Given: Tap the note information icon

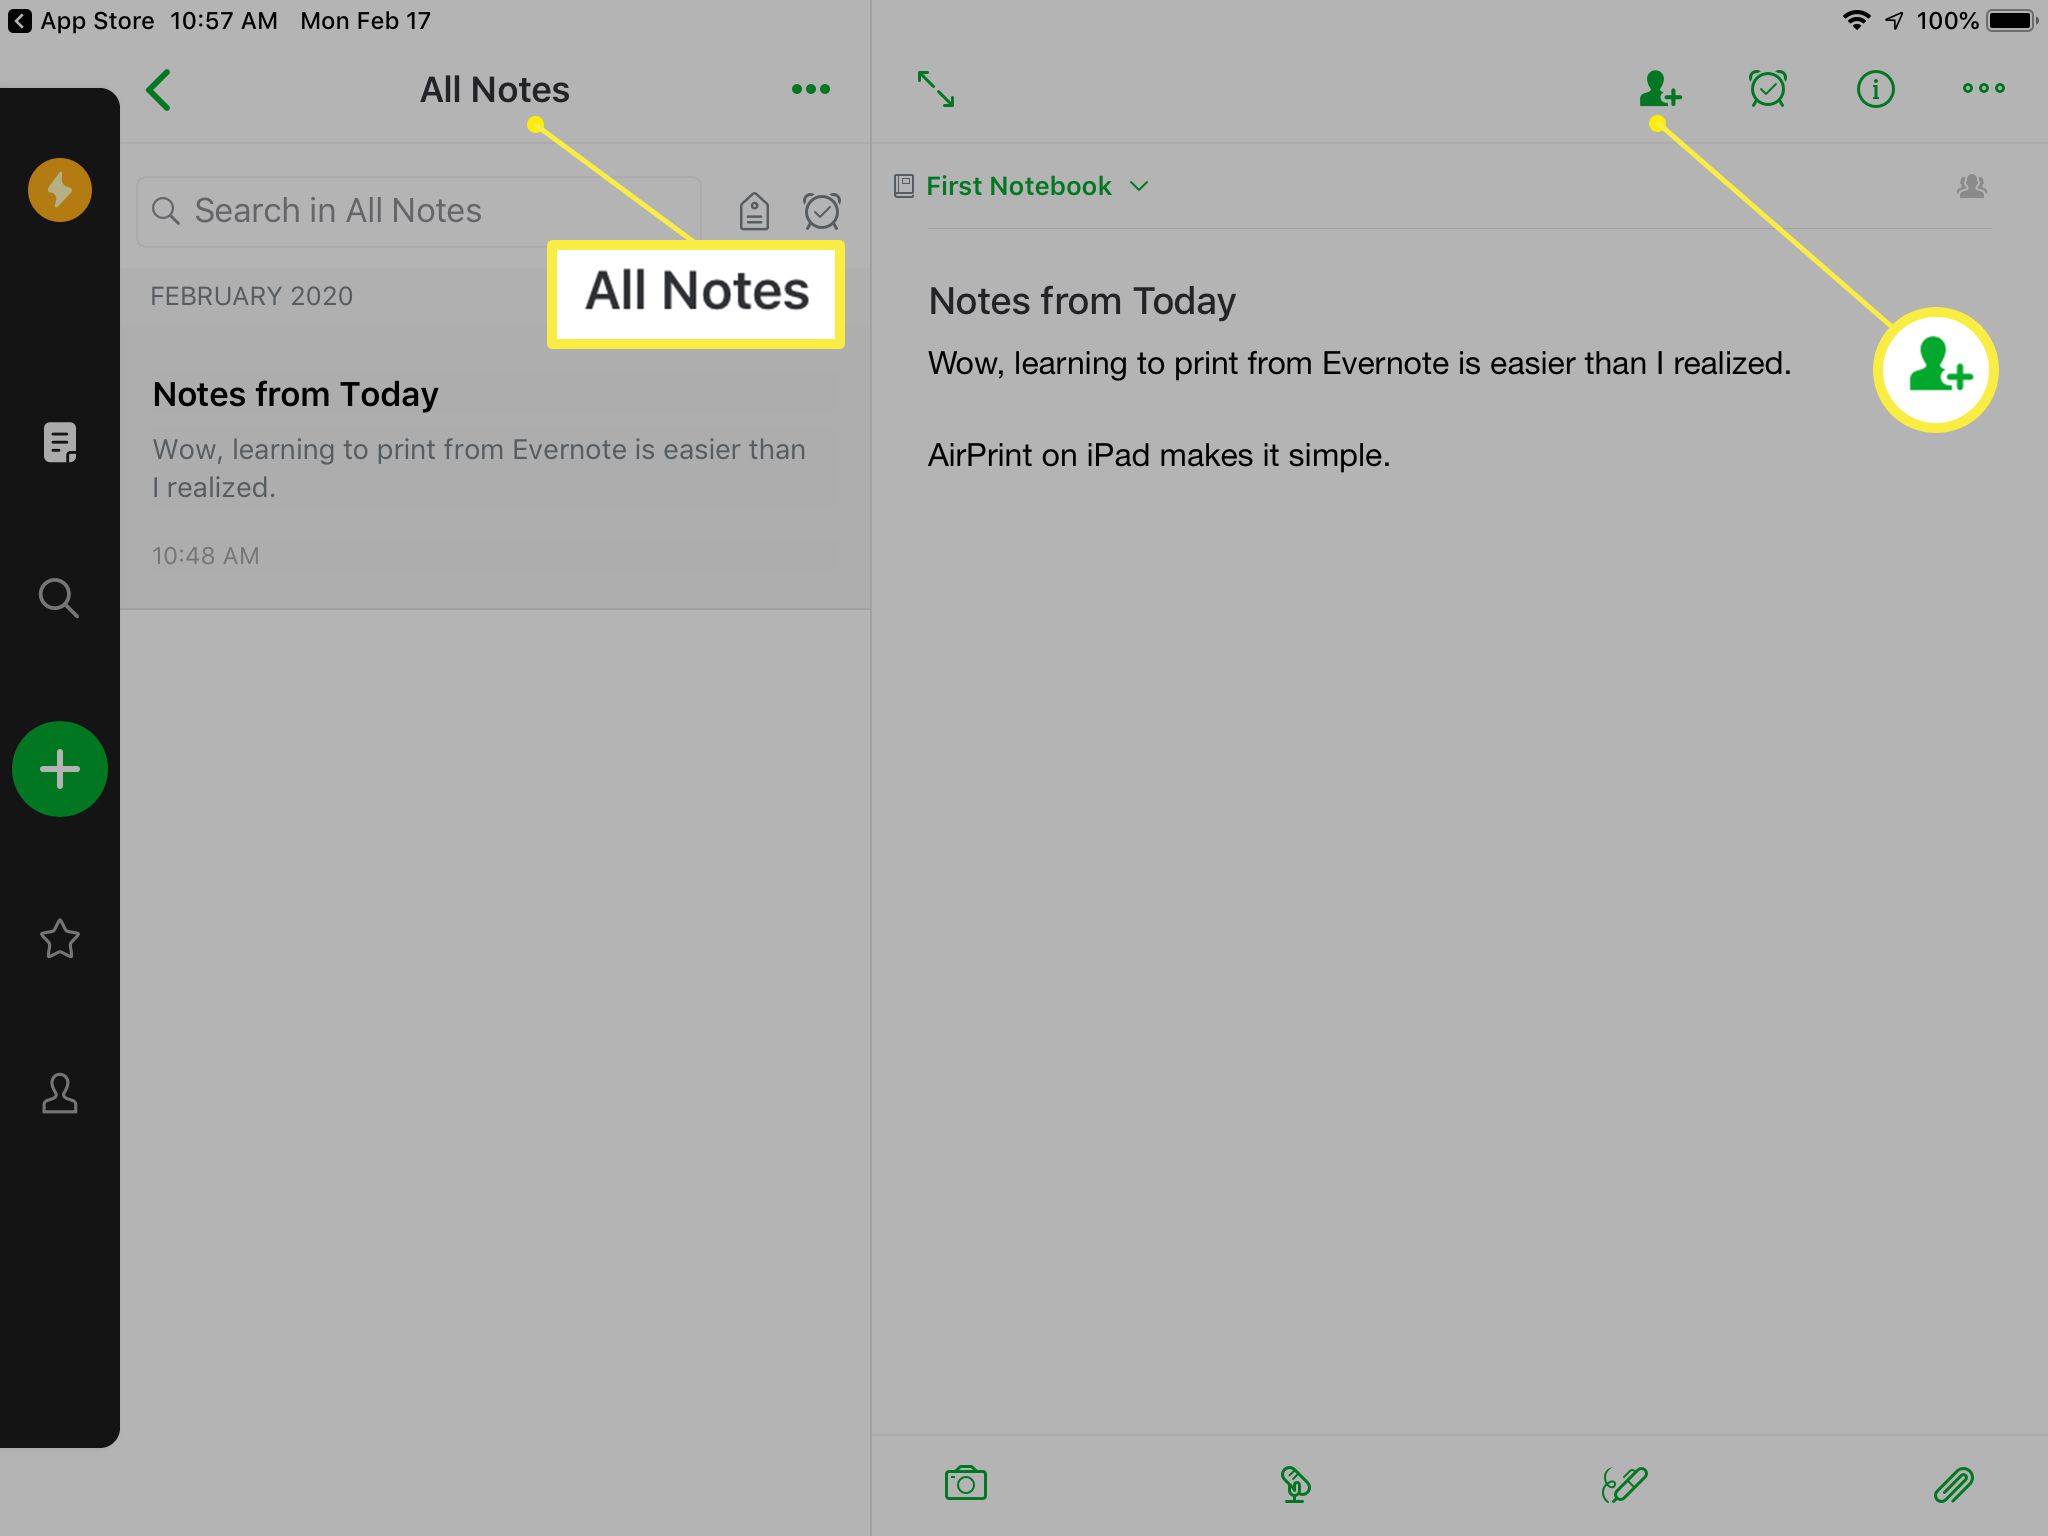Looking at the screenshot, I should pos(1875,89).
